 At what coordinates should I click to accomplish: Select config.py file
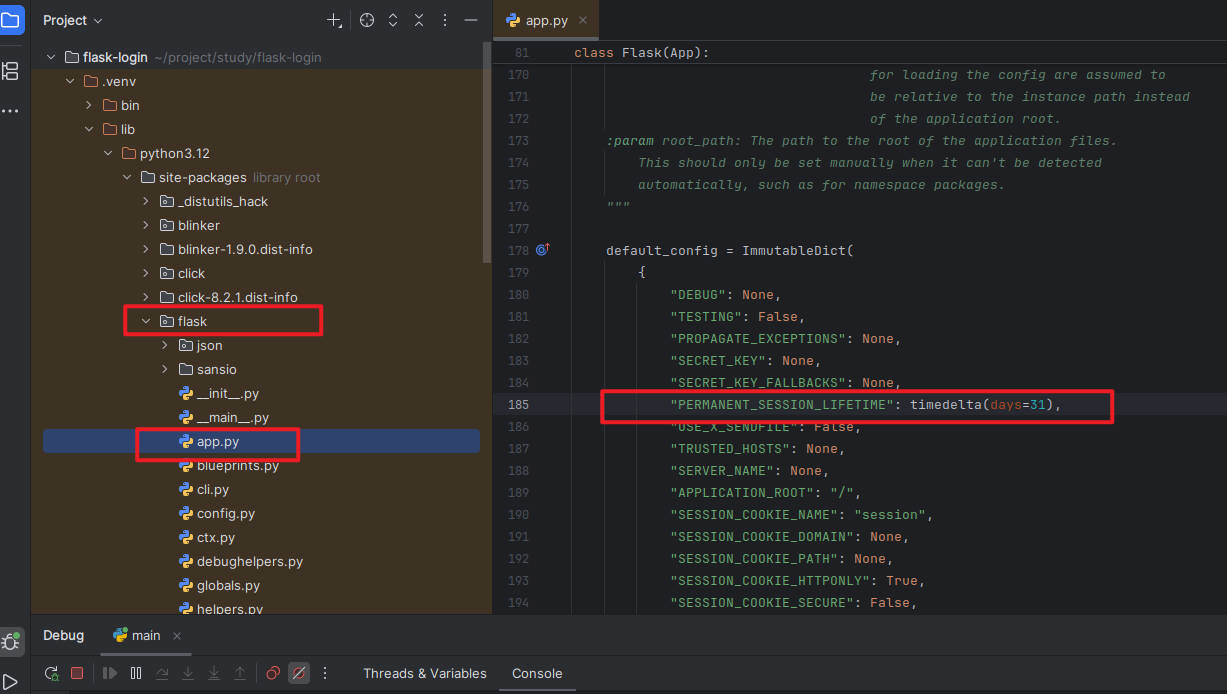[226, 513]
